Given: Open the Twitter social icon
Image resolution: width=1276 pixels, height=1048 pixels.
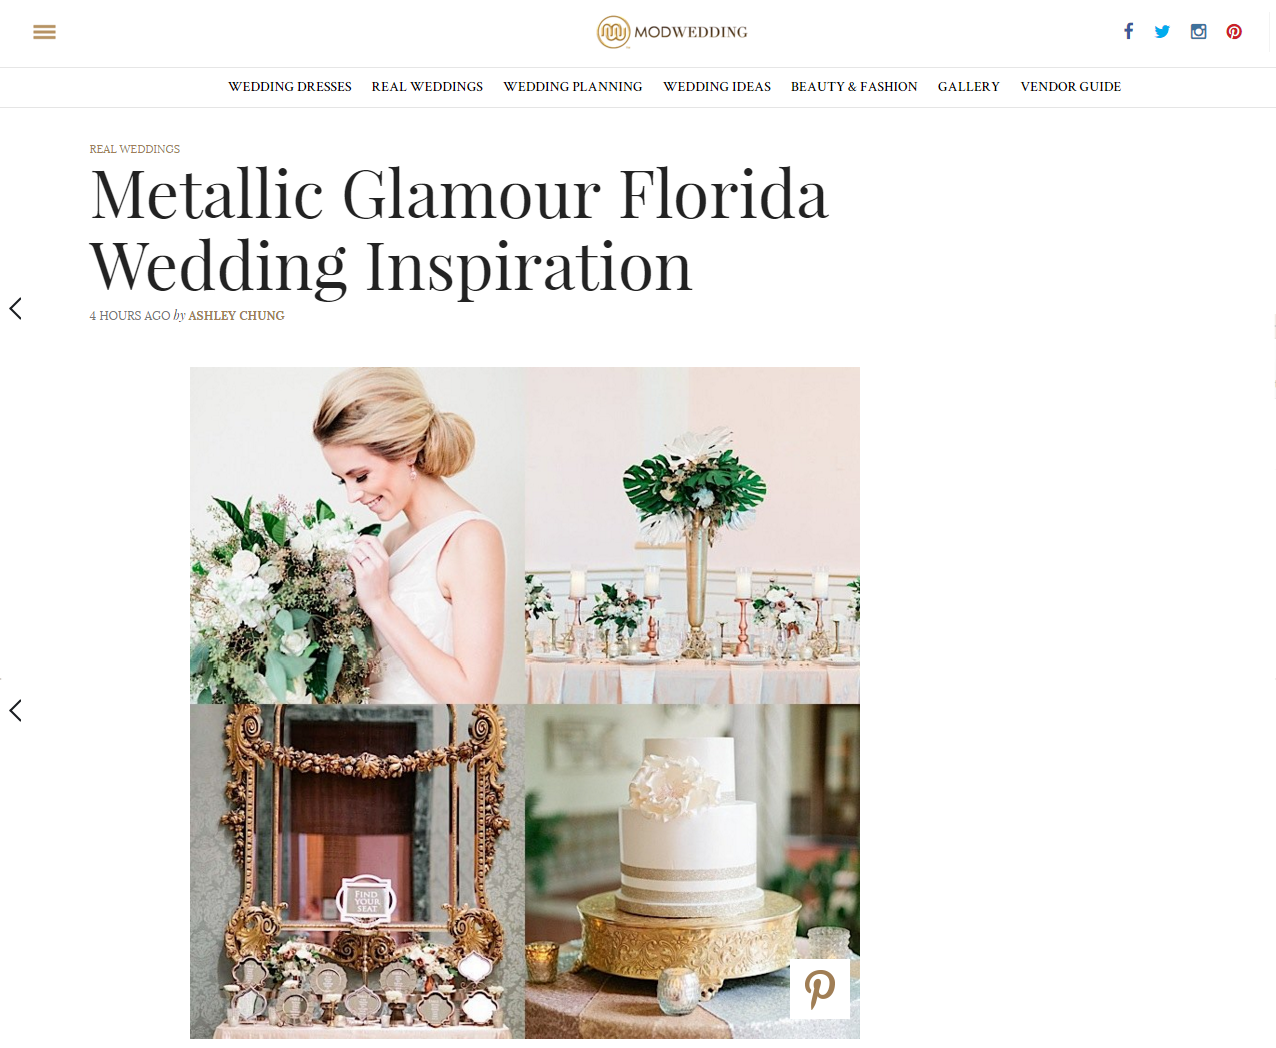Looking at the screenshot, I should pos(1162,31).
